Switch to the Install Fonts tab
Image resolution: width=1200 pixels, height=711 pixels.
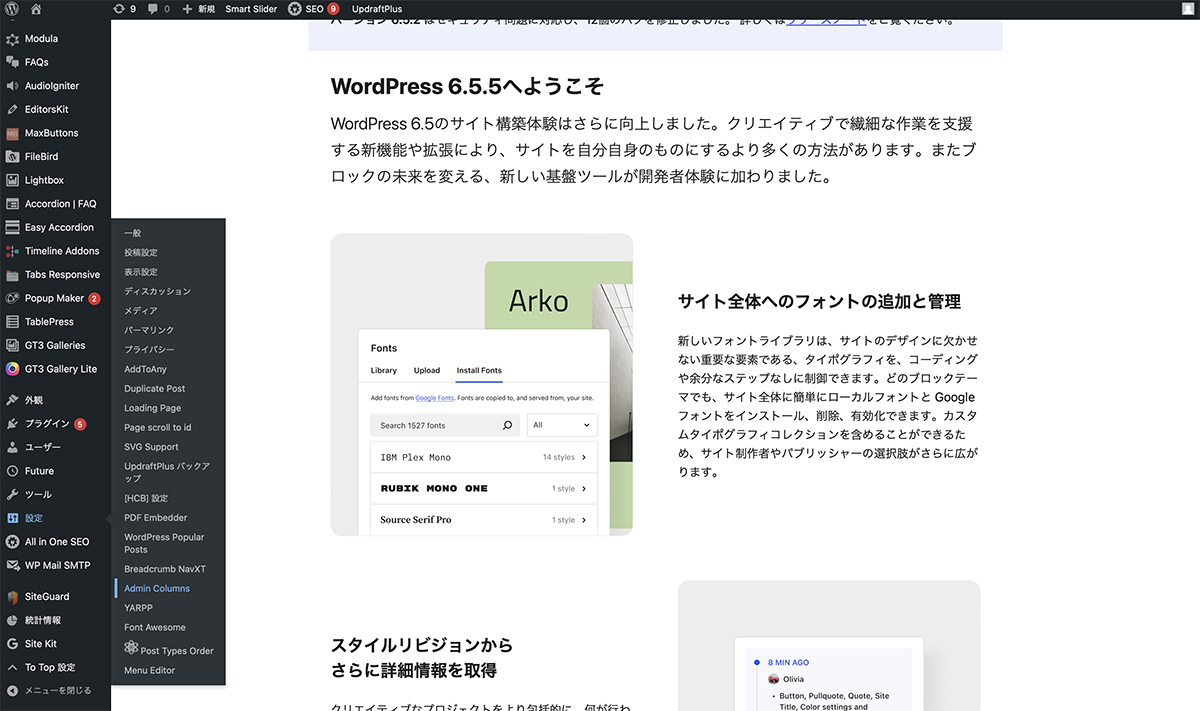[479, 370]
